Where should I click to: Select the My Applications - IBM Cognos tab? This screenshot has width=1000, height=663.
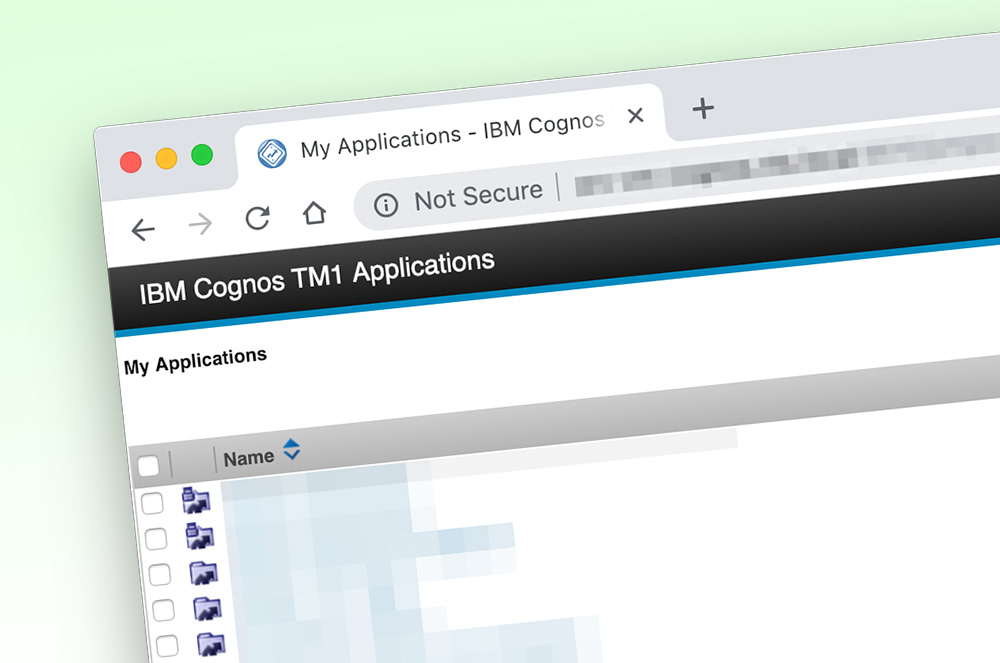tap(452, 135)
